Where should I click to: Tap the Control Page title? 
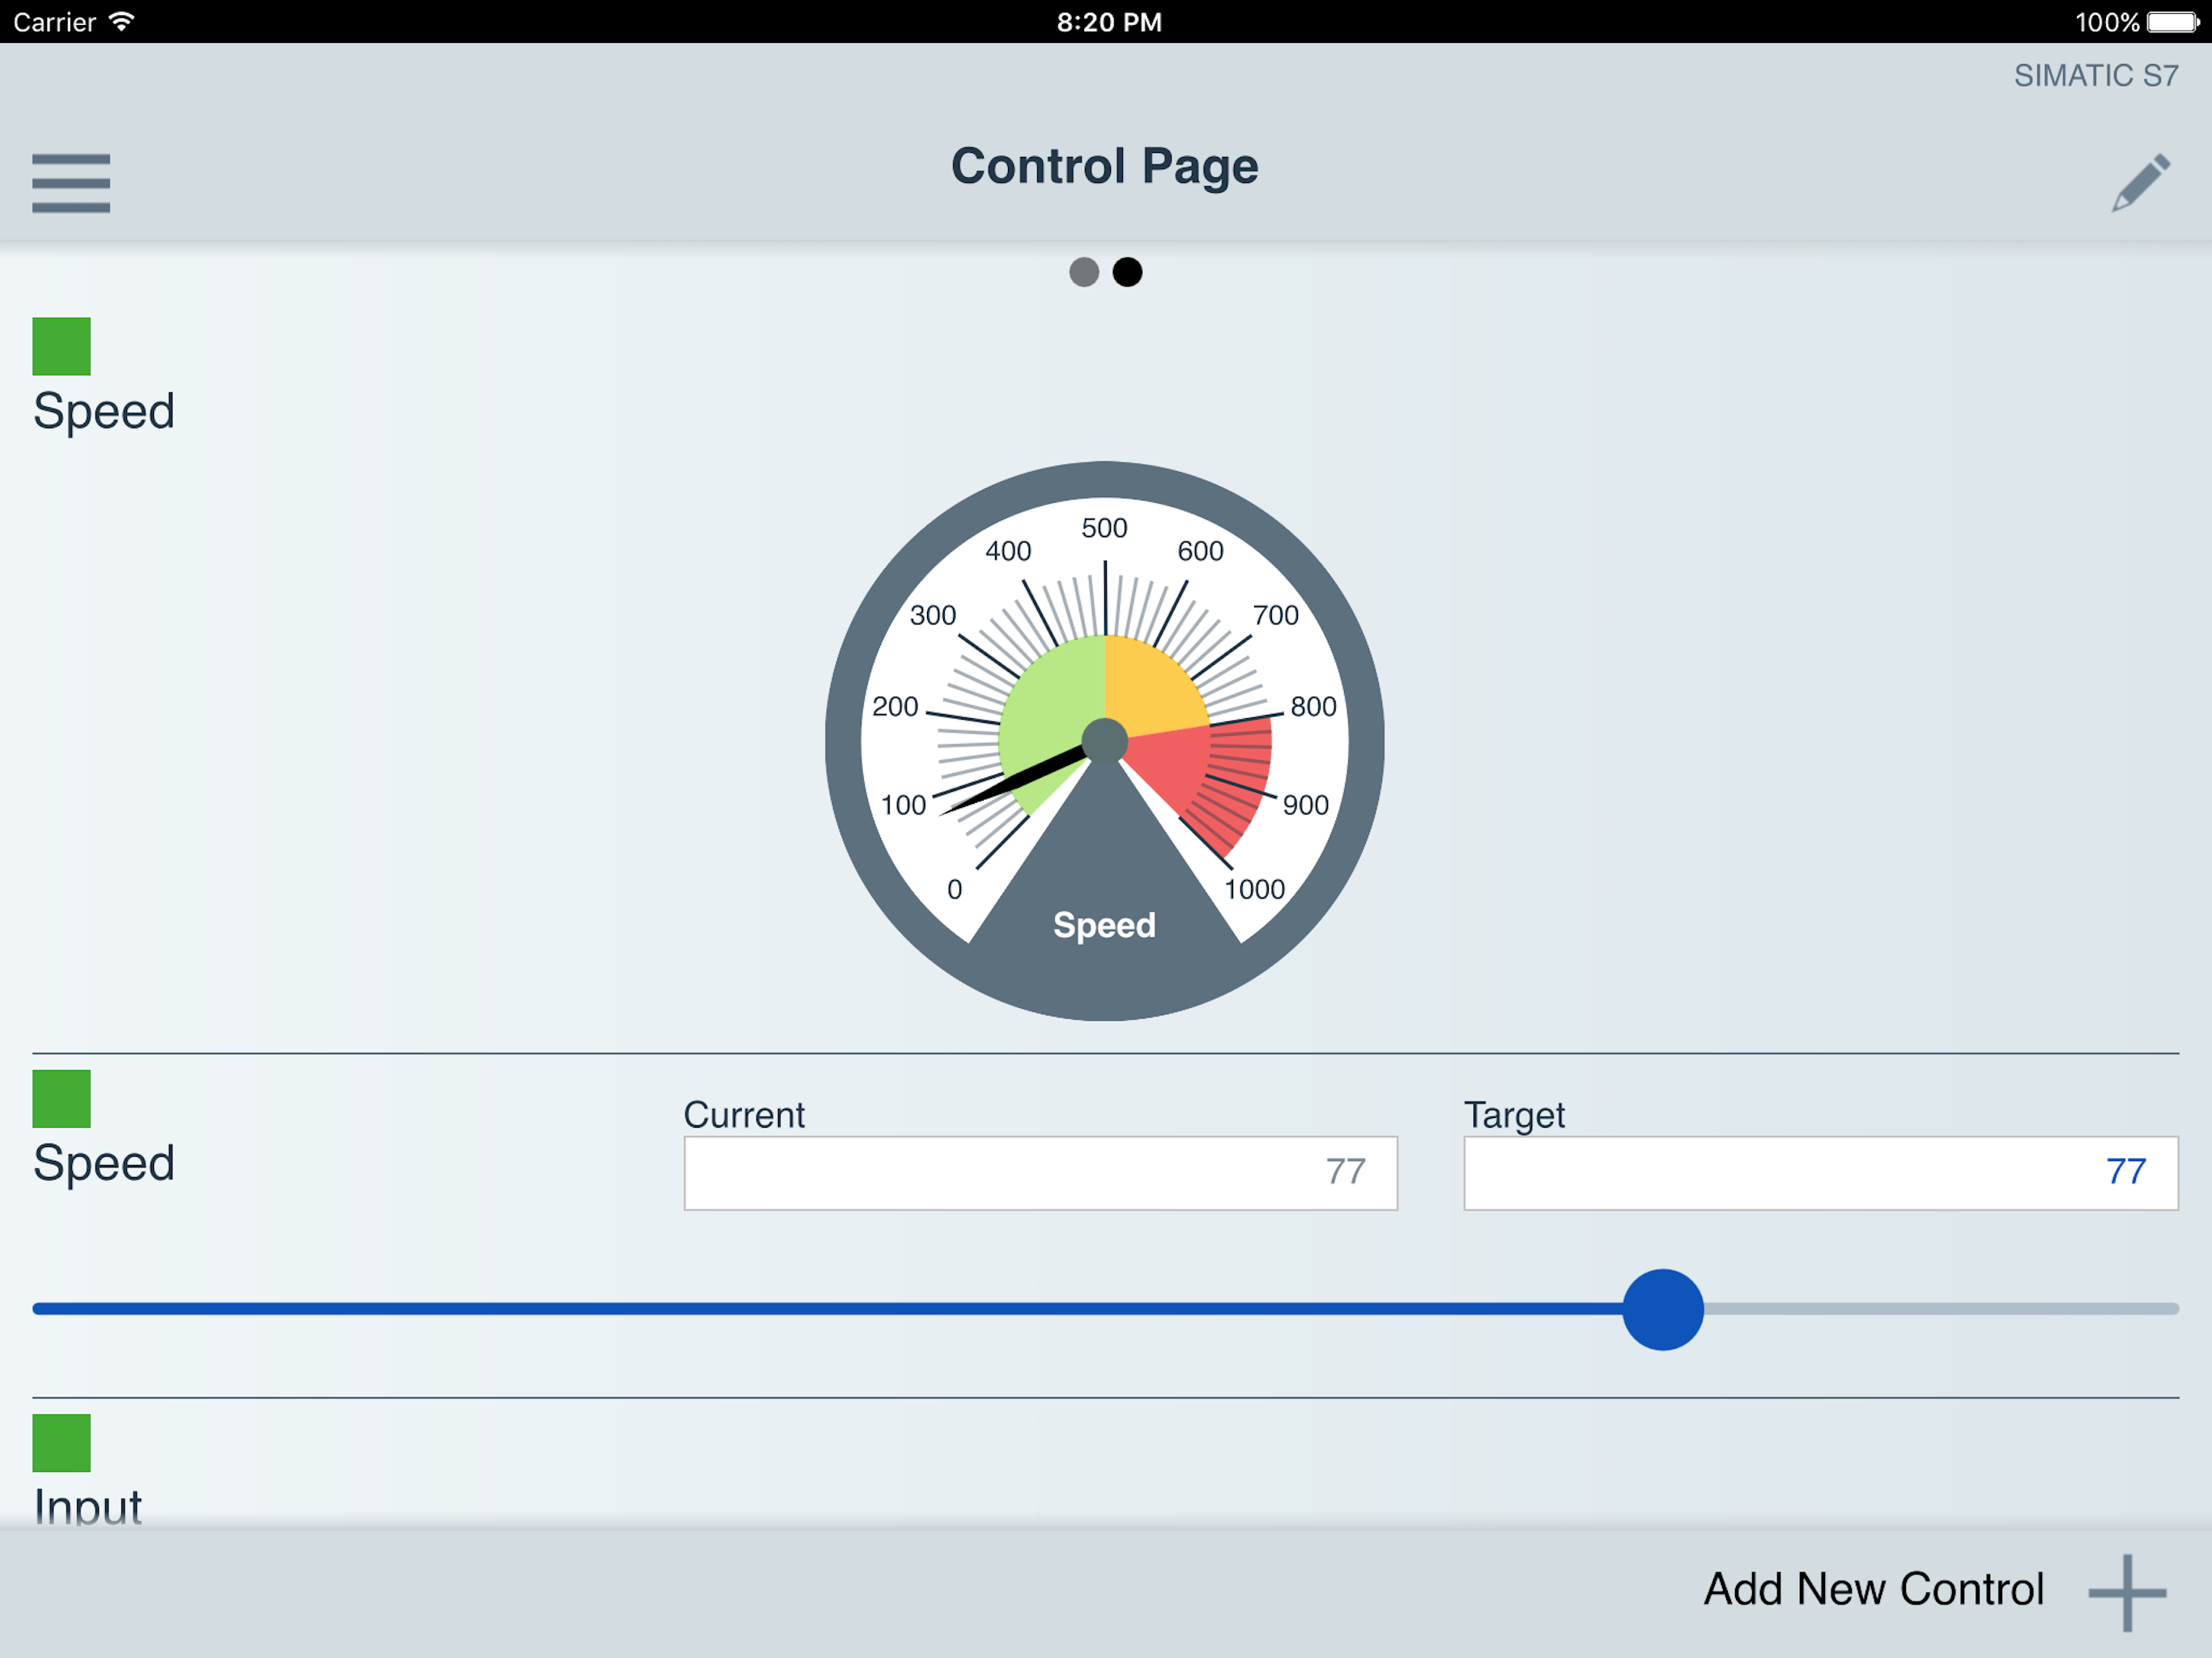pyautogui.click(x=1104, y=166)
